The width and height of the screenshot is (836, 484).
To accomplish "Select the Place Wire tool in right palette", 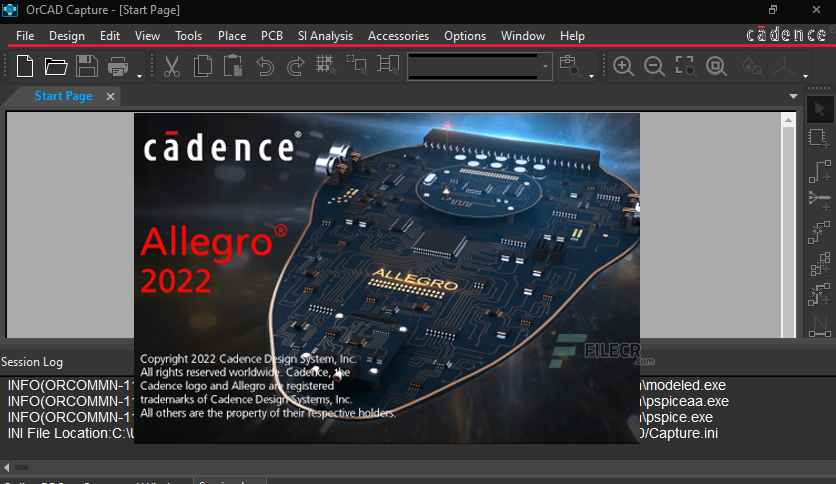I will coord(820,170).
